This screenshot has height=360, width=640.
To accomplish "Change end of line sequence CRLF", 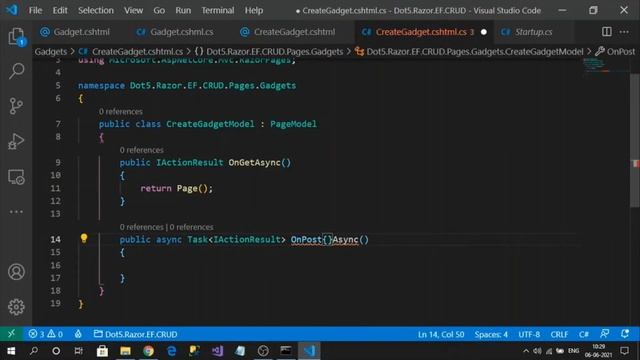I will [559, 334].
